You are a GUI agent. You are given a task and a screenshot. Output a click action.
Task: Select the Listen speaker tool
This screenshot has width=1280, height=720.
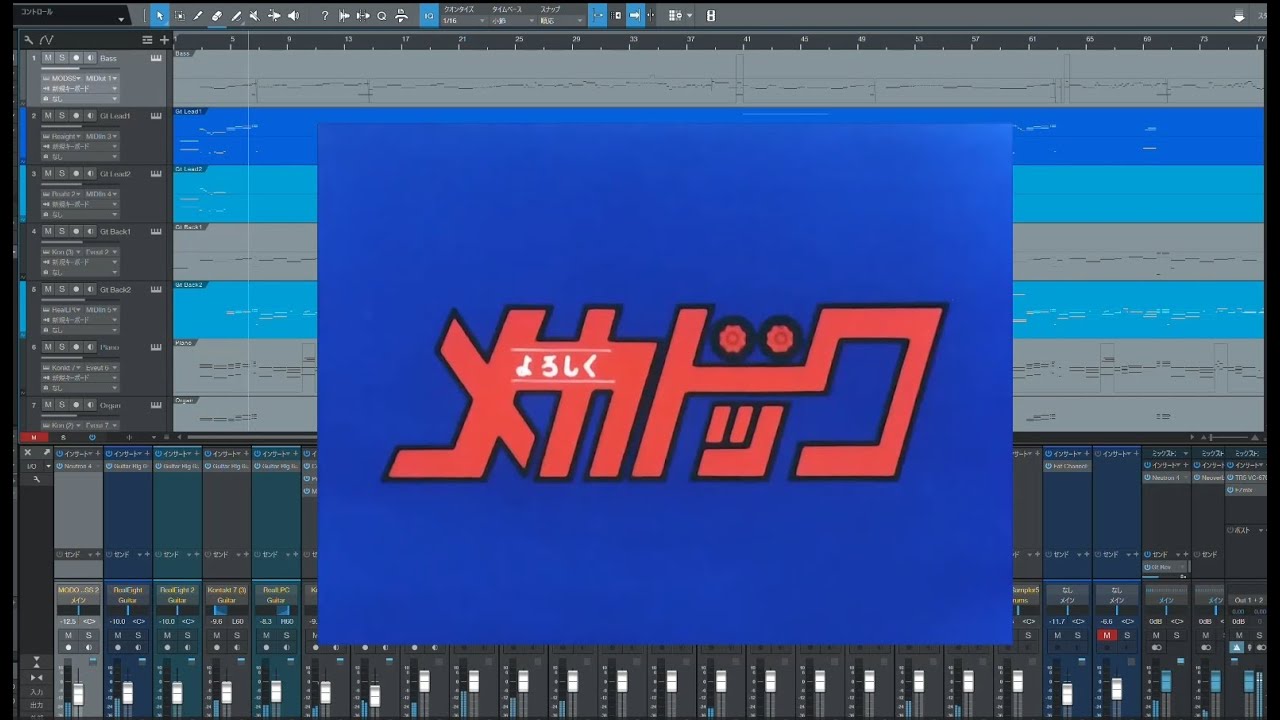(293, 16)
